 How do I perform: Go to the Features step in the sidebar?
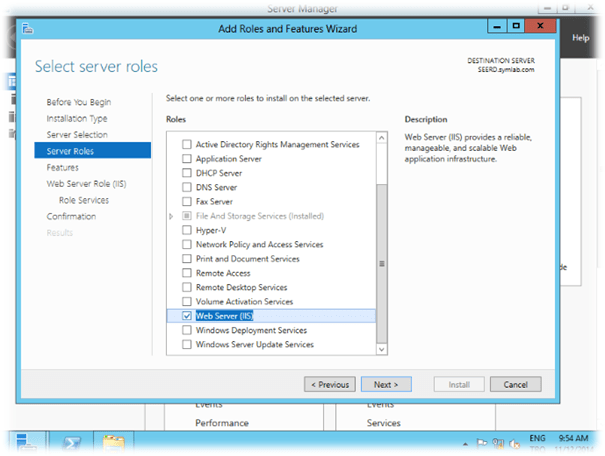pos(62,167)
